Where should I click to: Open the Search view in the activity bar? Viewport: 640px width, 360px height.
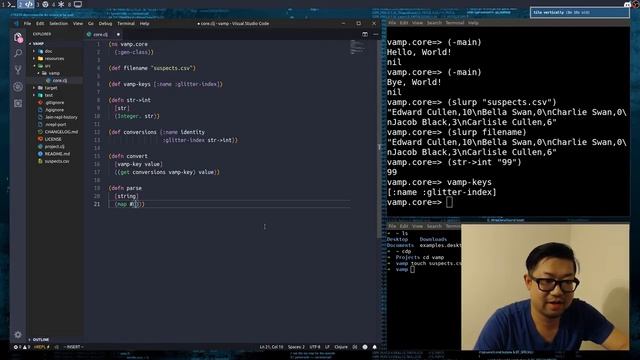(x=18, y=53)
